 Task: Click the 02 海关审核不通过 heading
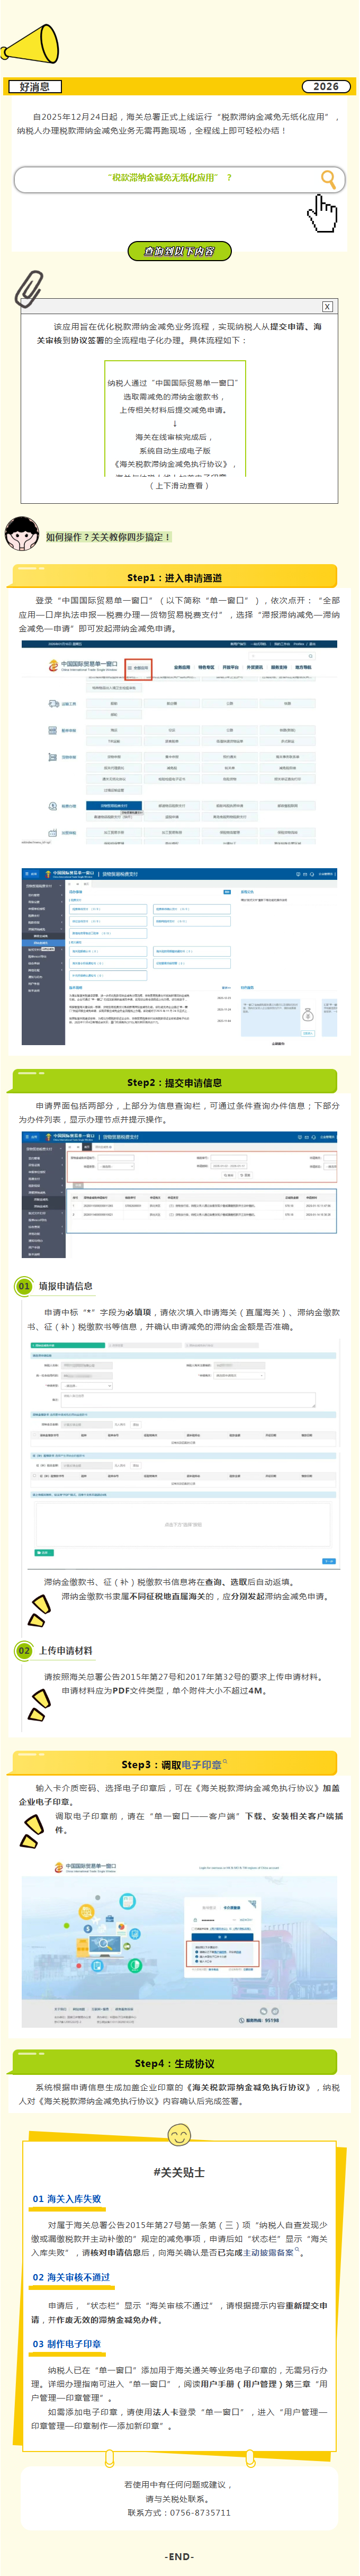coord(71,2277)
